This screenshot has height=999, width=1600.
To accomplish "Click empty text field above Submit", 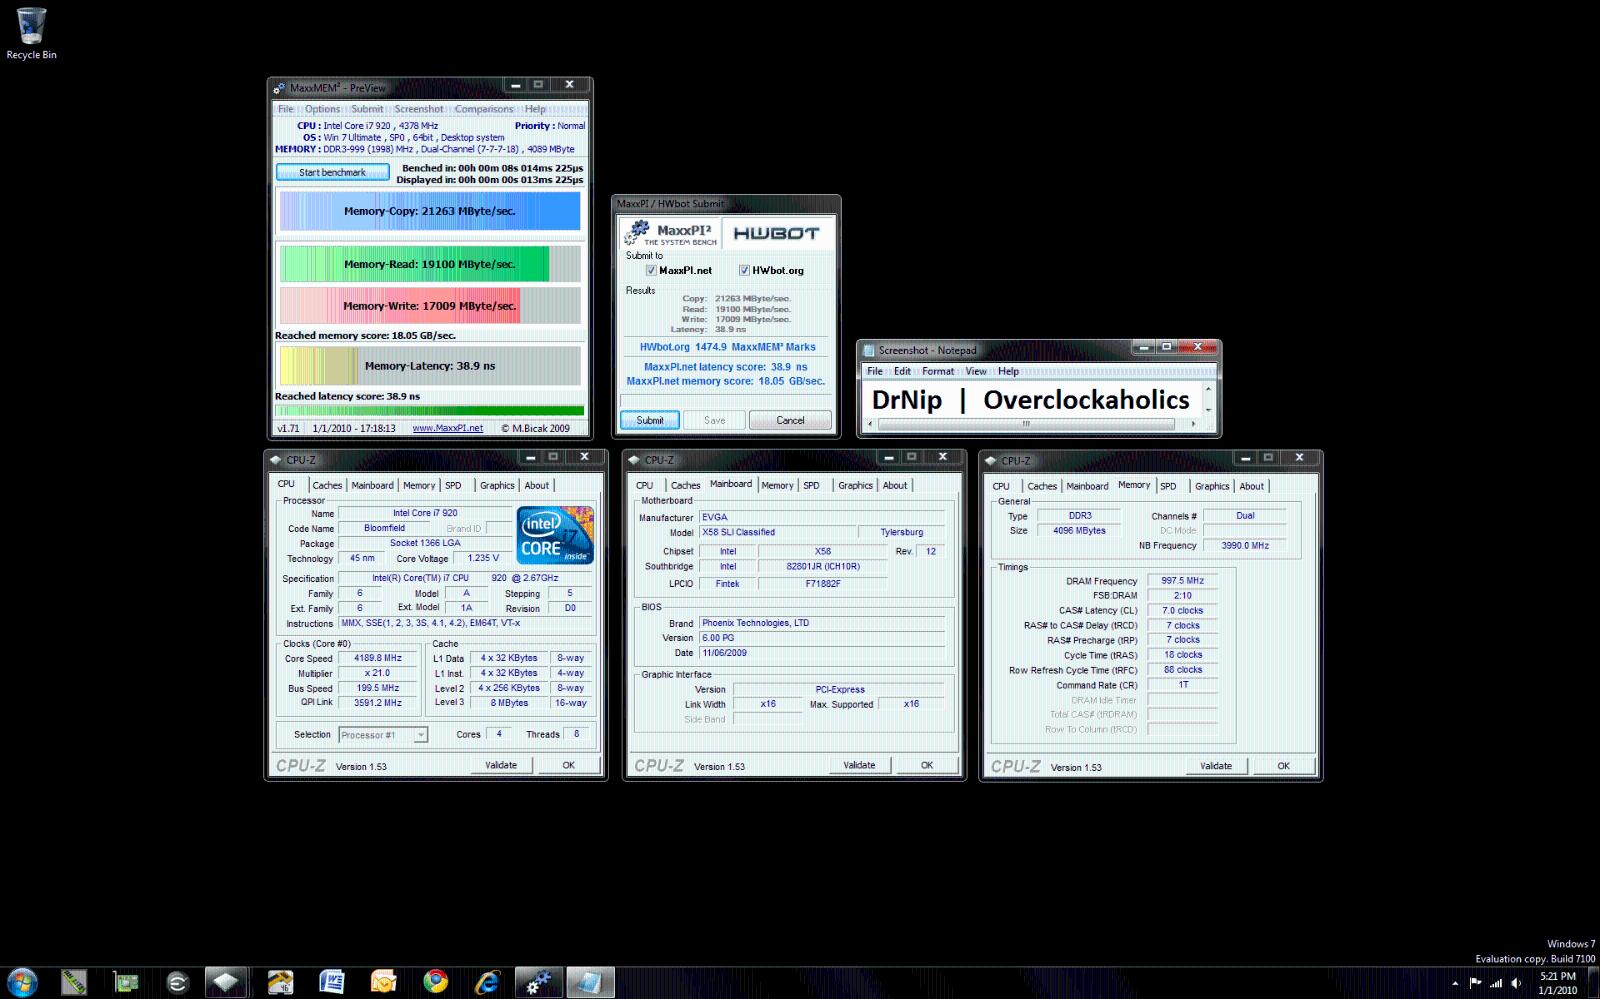I will tap(726, 400).
